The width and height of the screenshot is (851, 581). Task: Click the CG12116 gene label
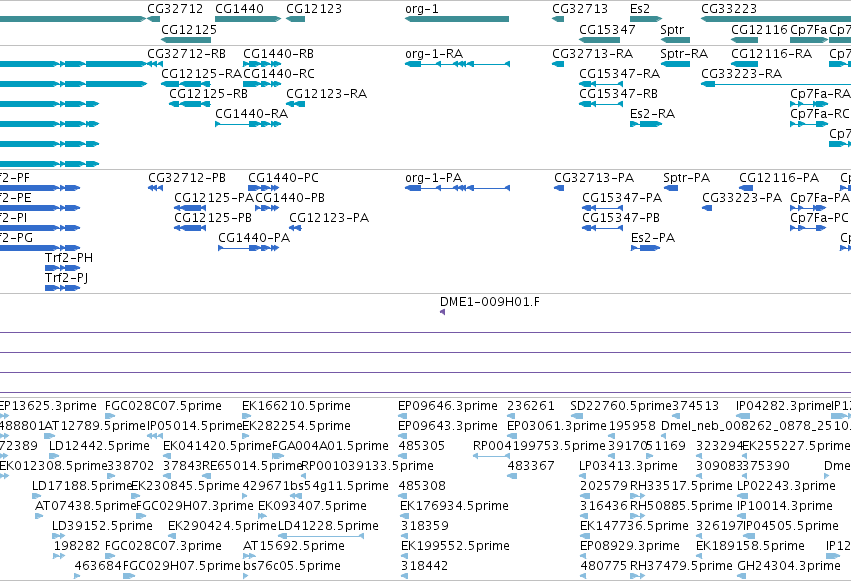tap(759, 29)
